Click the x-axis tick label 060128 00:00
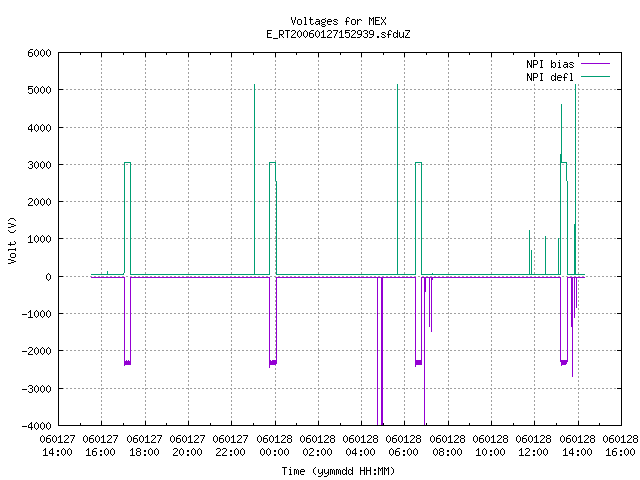This screenshot has width=640, height=480. coord(274,446)
